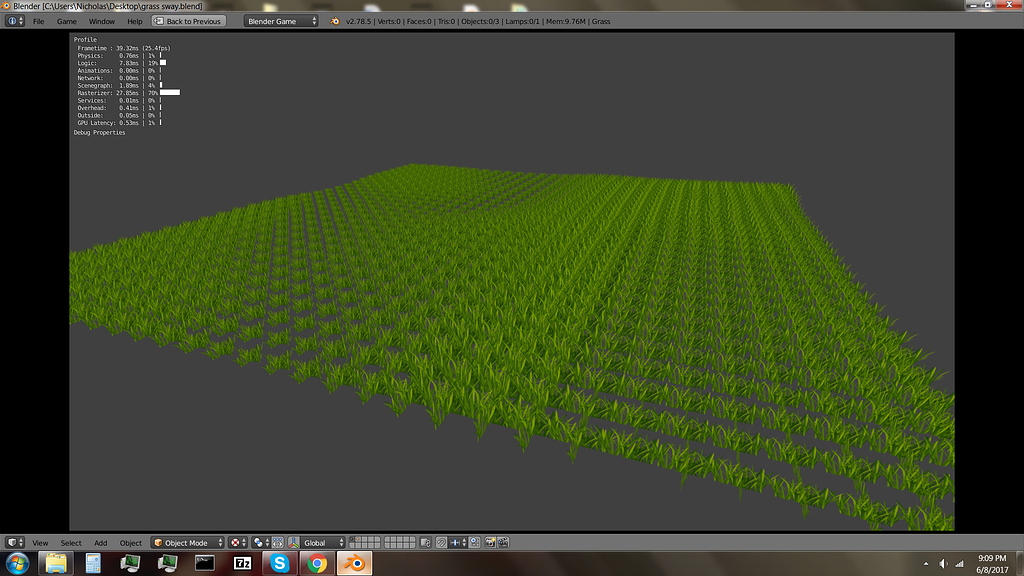The height and width of the screenshot is (576, 1024).
Task: Toggle scene layer 20 button
Action: coord(411,545)
